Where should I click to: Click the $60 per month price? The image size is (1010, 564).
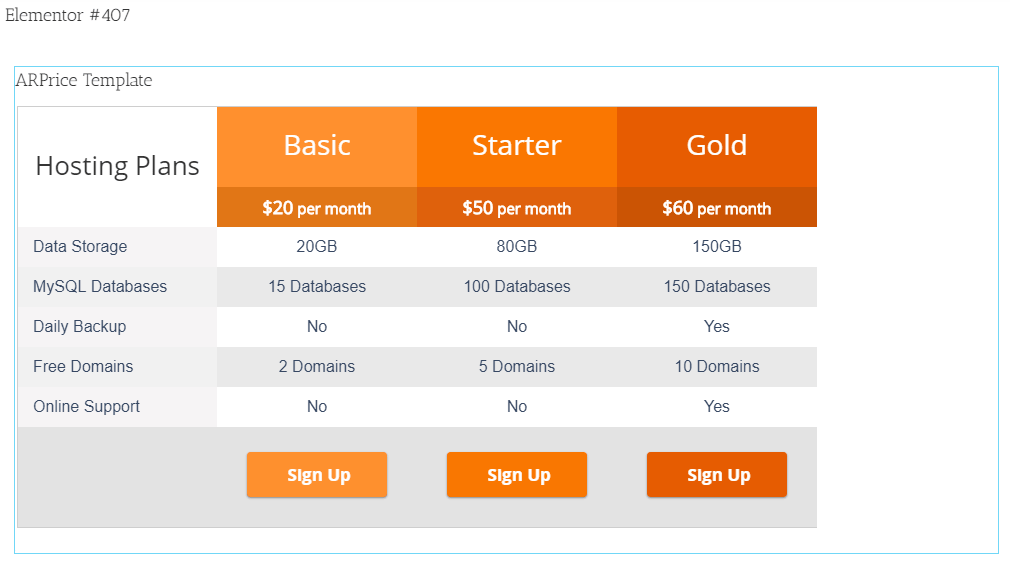pyautogui.click(x=717, y=208)
